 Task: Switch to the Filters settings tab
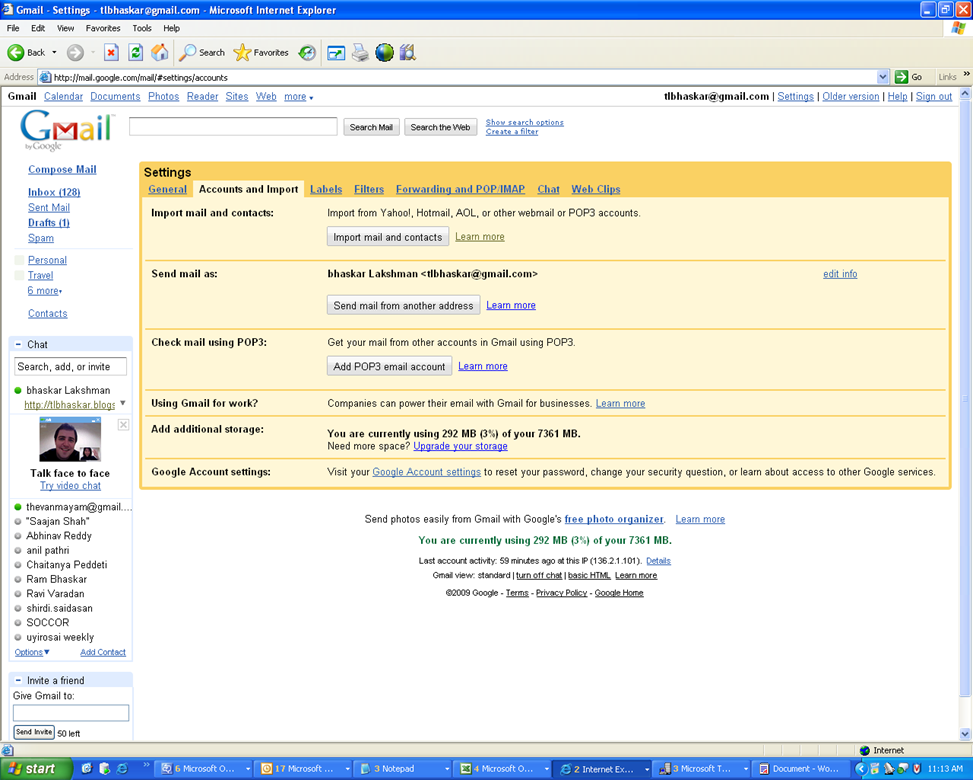369,189
